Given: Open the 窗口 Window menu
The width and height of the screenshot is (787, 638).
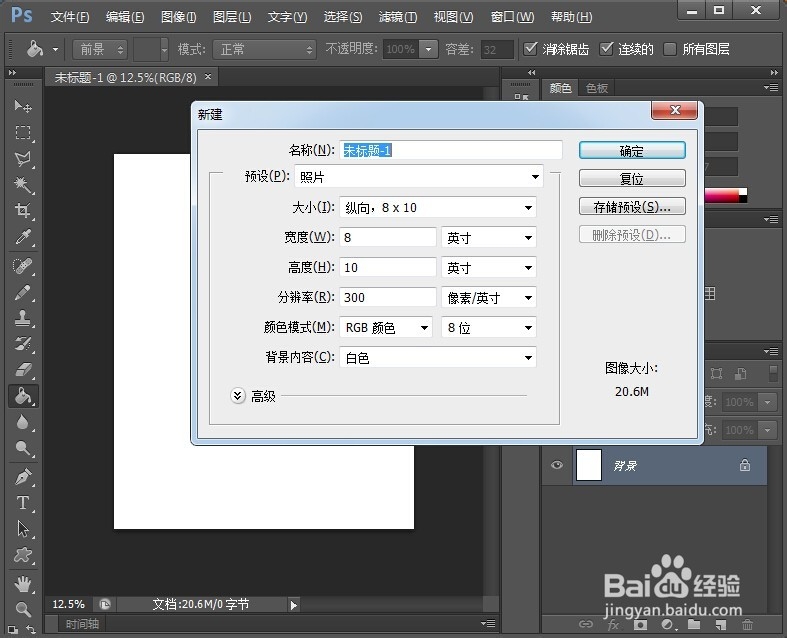Looking at the screenshot, I should (x=512, y=17).
